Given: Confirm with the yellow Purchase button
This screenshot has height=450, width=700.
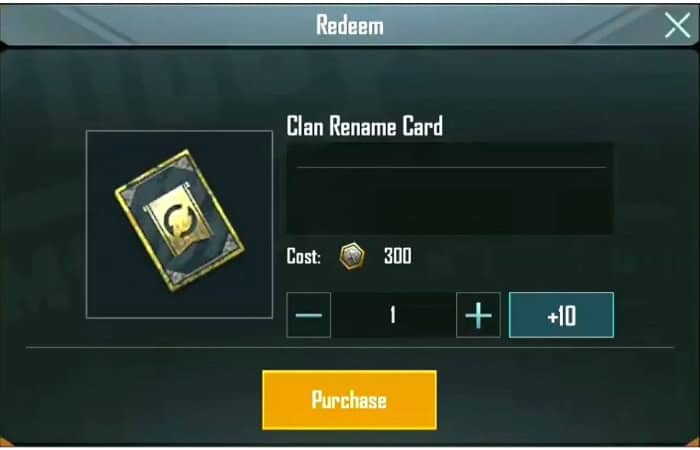Looking at the screenshot, I should point(350,400).
